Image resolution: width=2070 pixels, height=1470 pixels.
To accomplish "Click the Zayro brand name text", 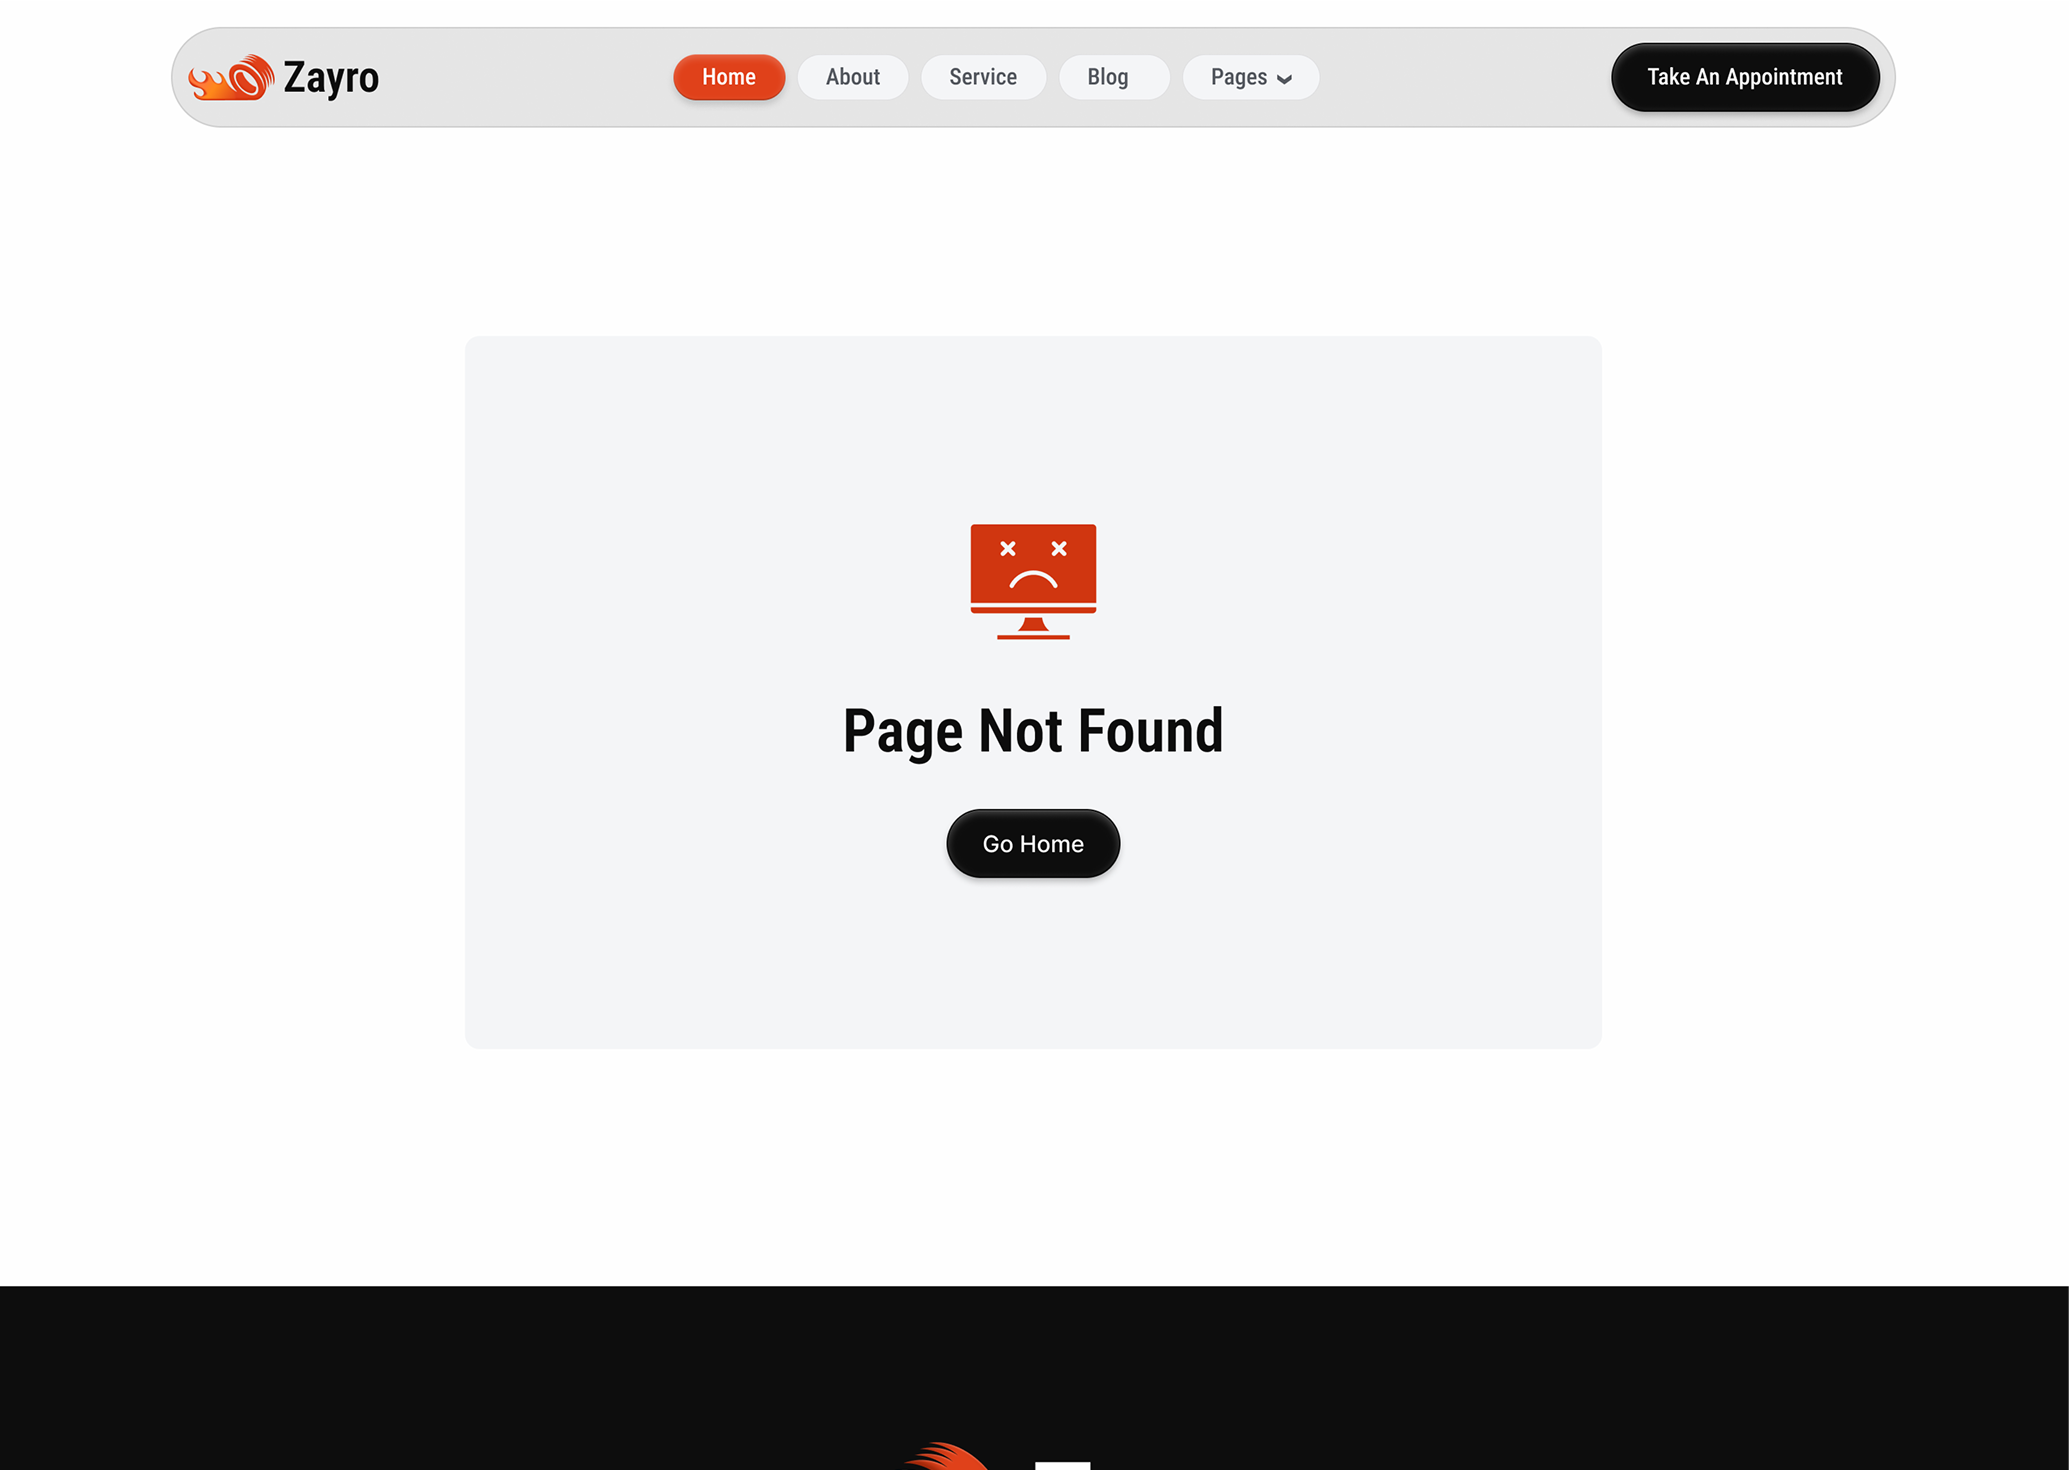I will pyautogui.click(x=331, y=78).
